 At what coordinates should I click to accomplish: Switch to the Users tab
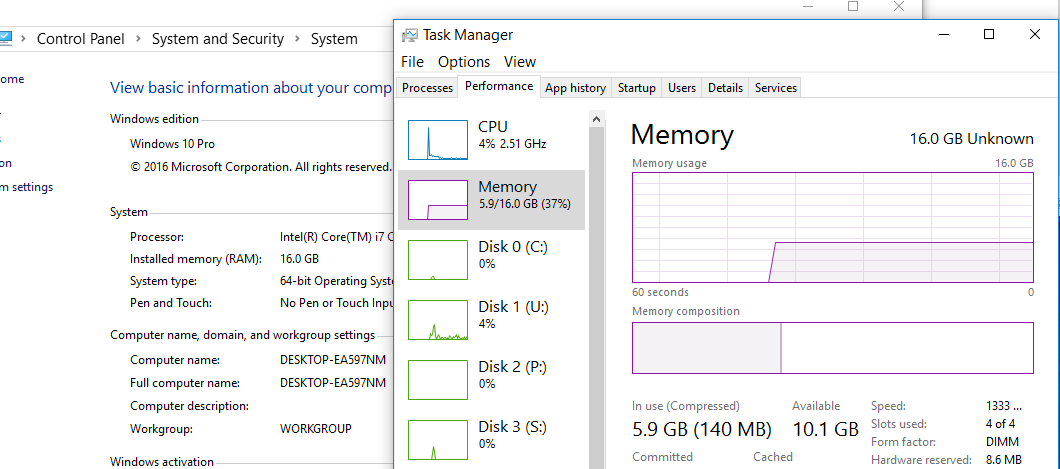coord(682,88)
